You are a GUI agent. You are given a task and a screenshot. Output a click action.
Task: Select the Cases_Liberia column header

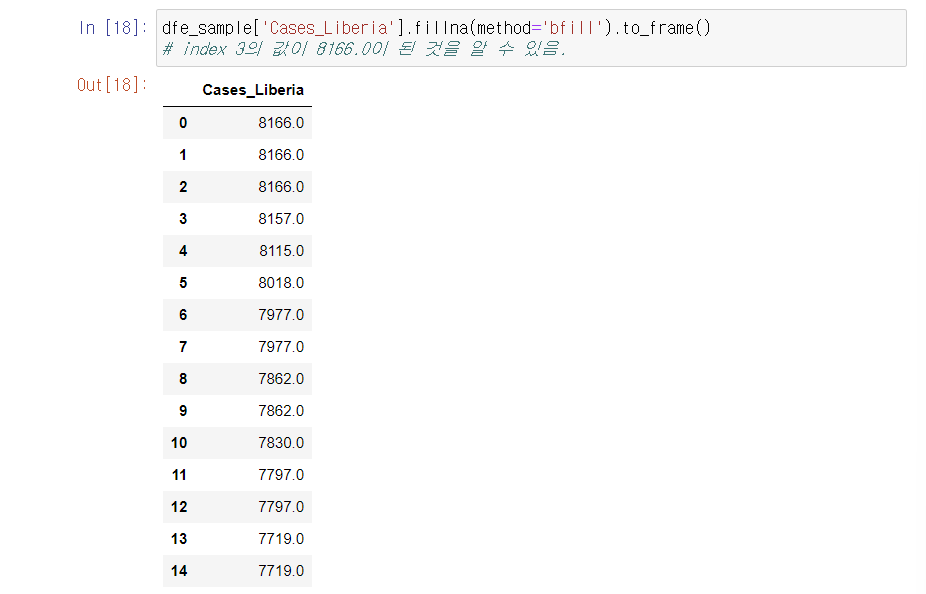[x=253, y=90]
